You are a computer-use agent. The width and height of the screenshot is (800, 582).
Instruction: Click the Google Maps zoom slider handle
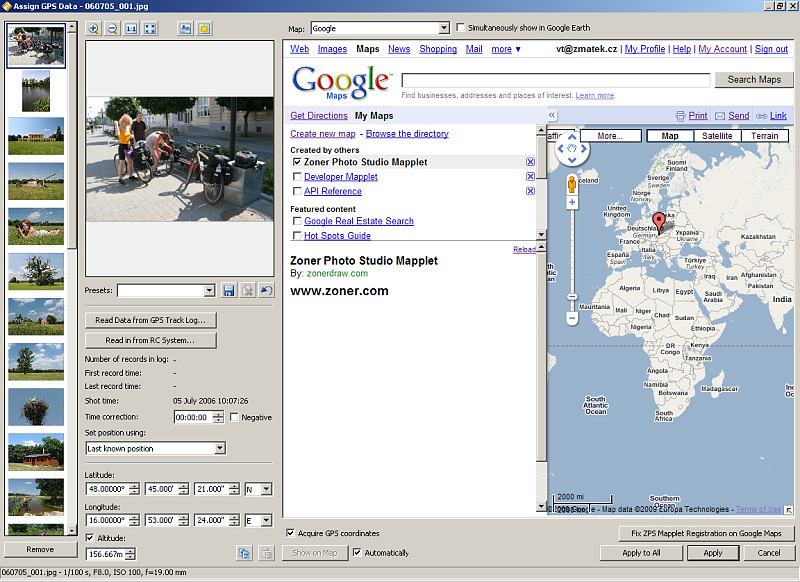pos(572,296)
